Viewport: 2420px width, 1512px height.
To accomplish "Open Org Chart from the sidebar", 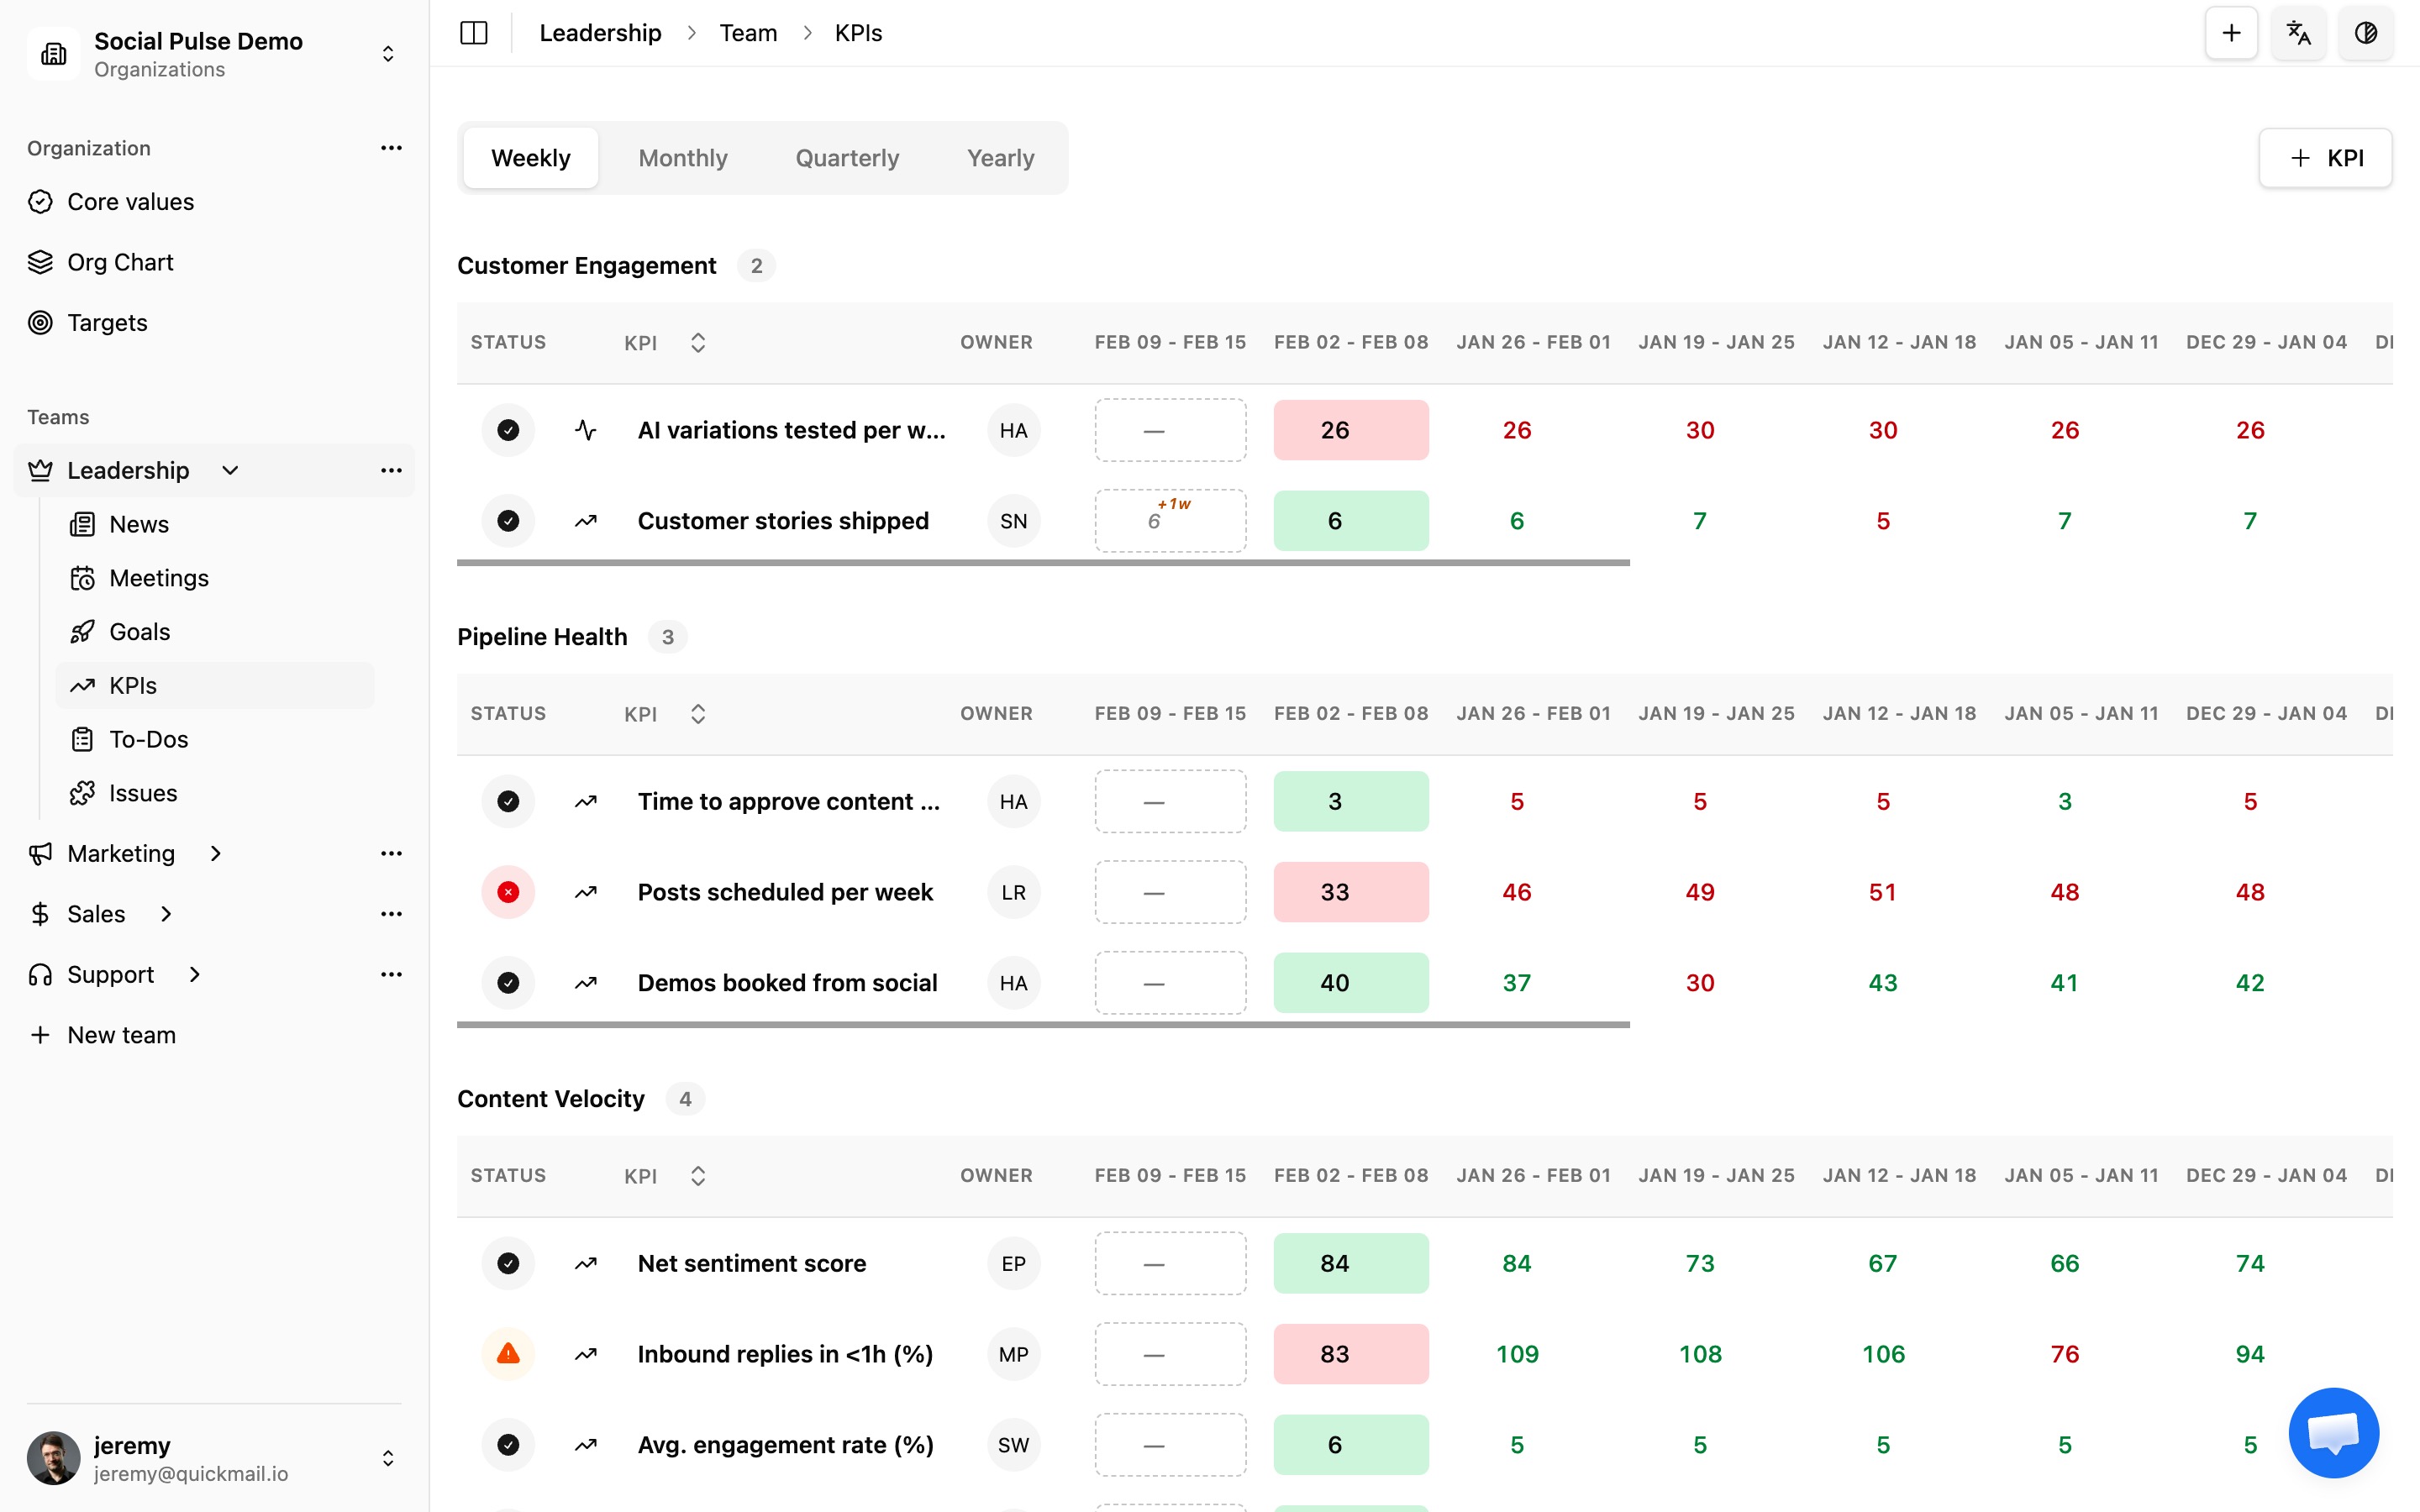I will point(120,261).
